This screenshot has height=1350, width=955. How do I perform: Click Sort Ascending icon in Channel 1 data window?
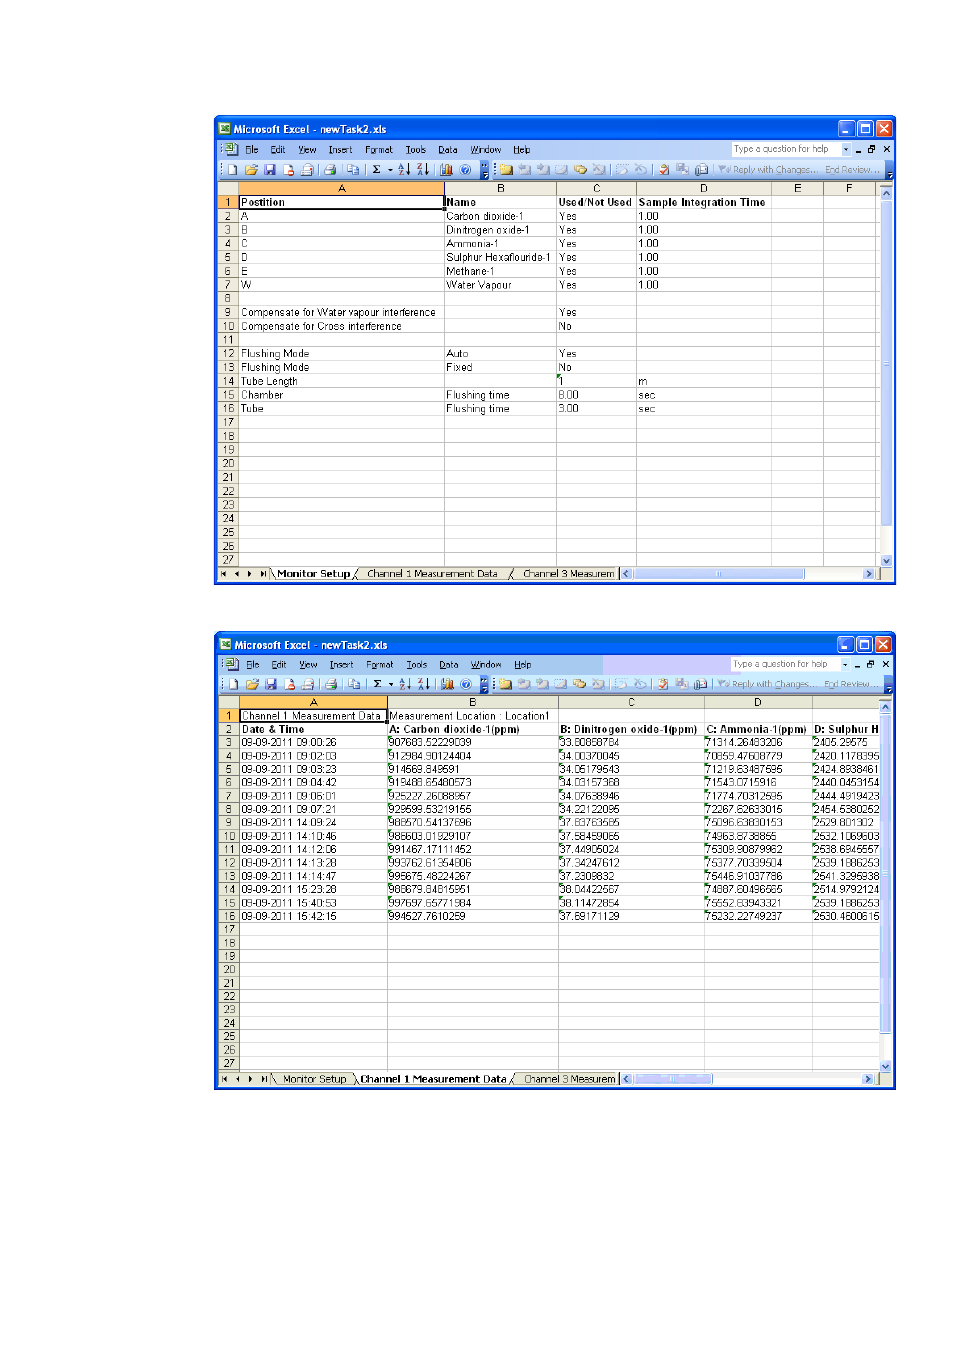(405, 685)
